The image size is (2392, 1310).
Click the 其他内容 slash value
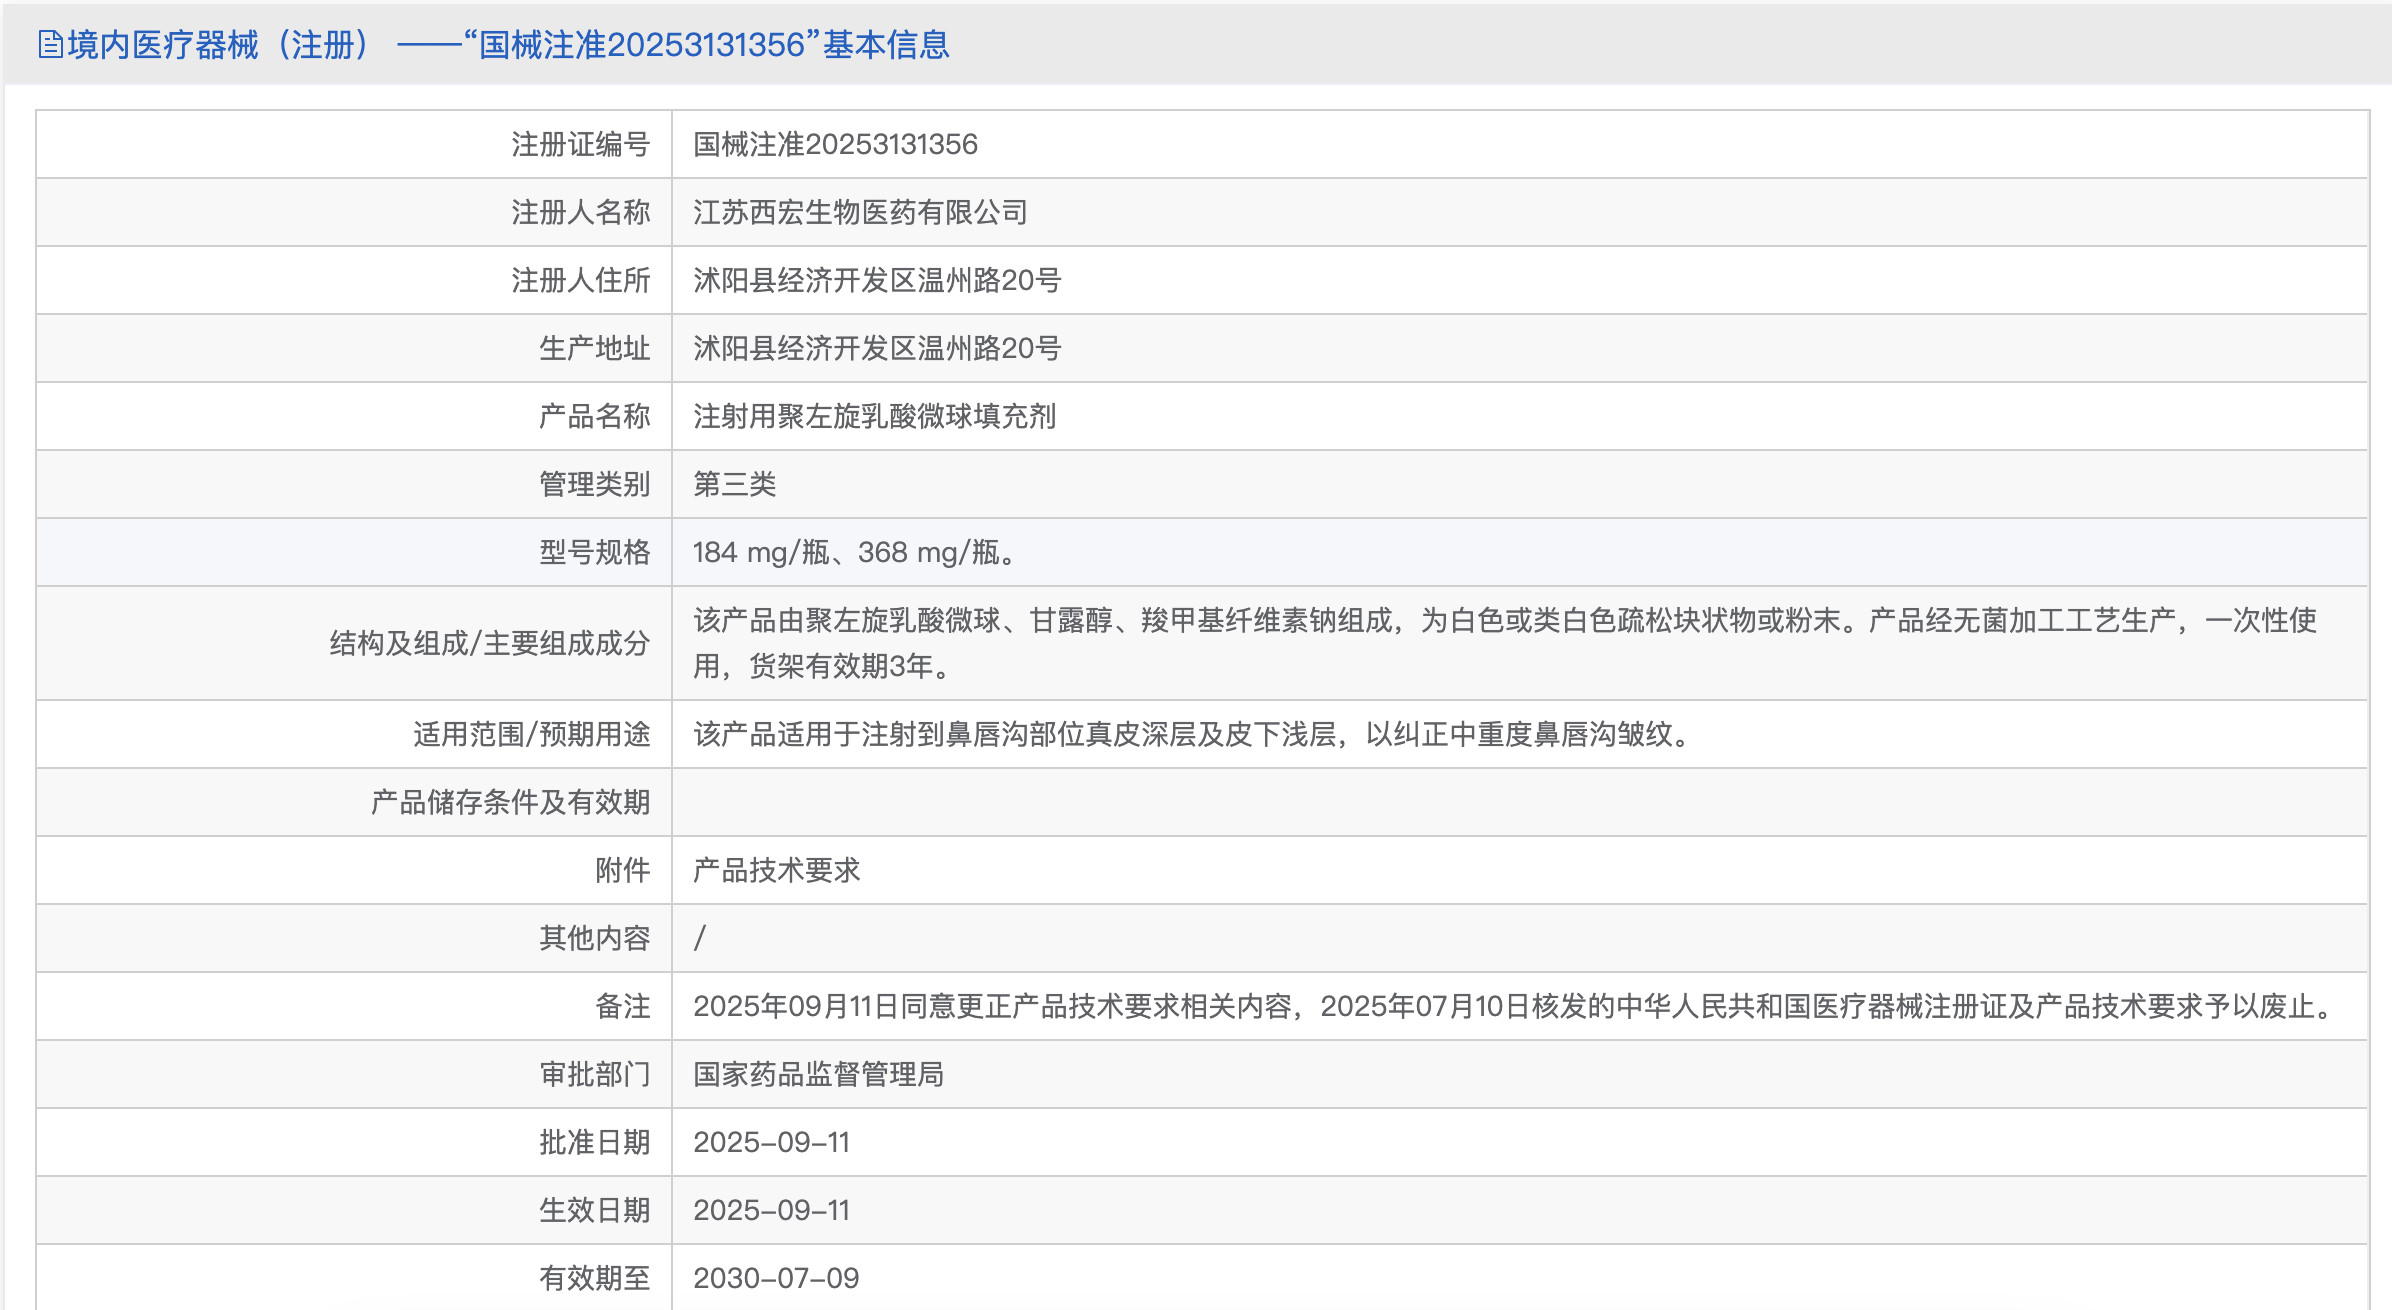pyautogui.click(x=700, y=938)
